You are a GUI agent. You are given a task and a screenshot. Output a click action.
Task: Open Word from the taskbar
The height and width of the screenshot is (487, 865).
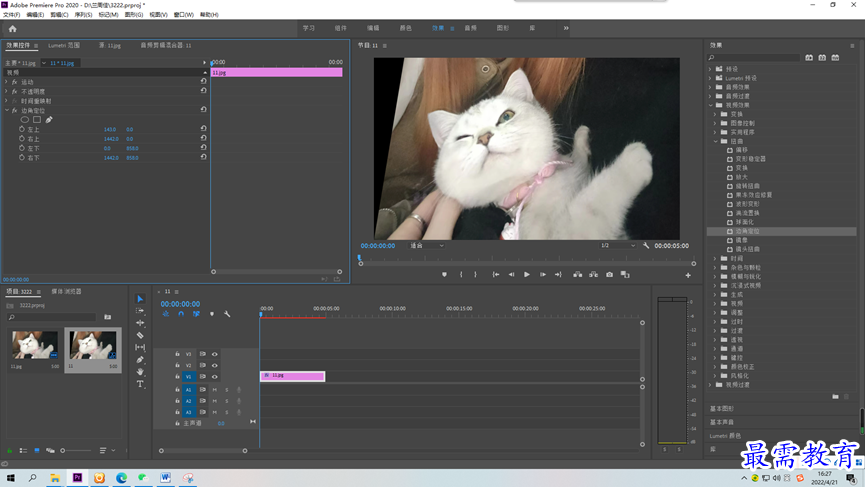point(165,478)
